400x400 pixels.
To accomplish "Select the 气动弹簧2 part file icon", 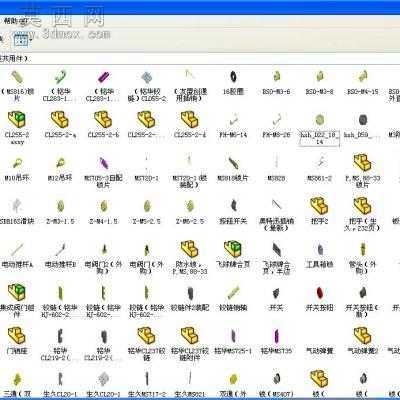I will (363, 336).
